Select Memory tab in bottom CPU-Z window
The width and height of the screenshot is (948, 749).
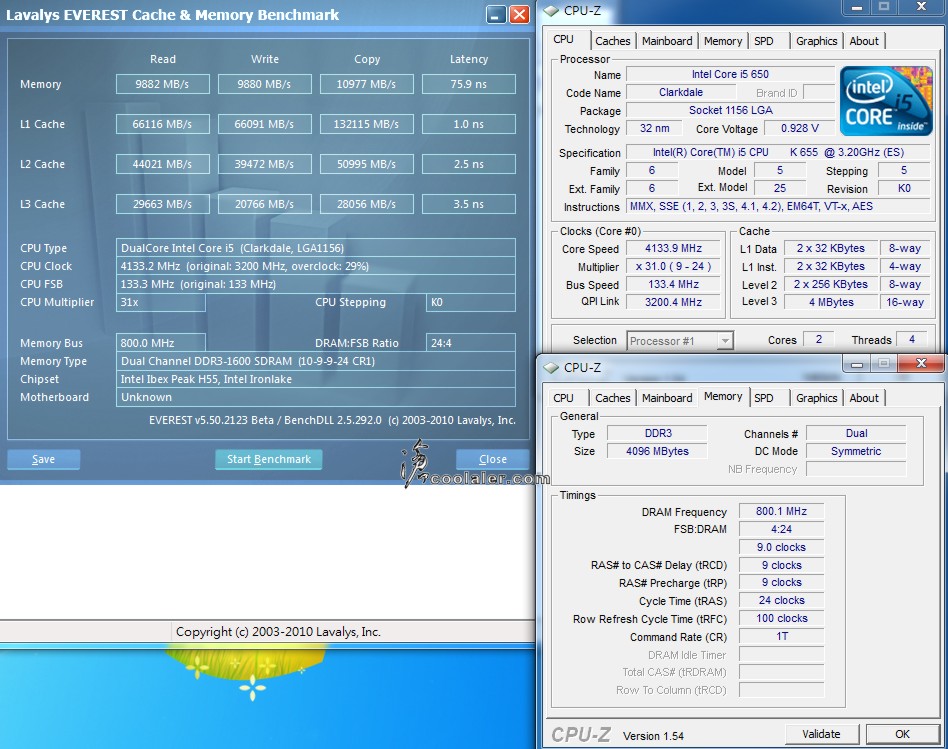click(723, 397)
